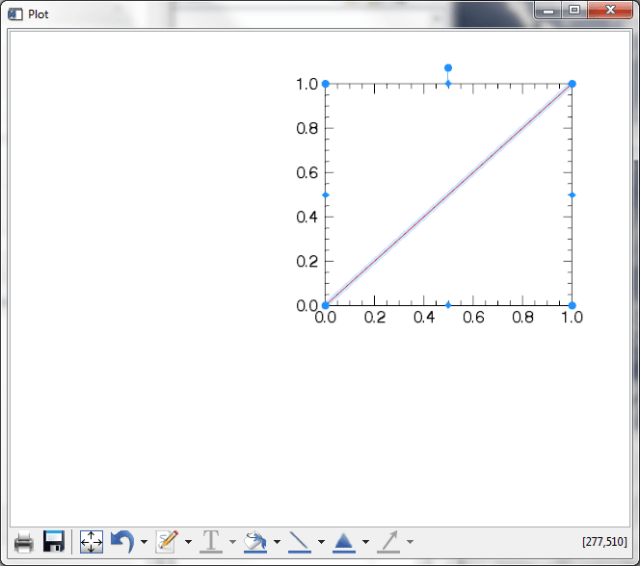Minimize the Plot window
This screenshot has width=640, height=566.
click(548, 10)
